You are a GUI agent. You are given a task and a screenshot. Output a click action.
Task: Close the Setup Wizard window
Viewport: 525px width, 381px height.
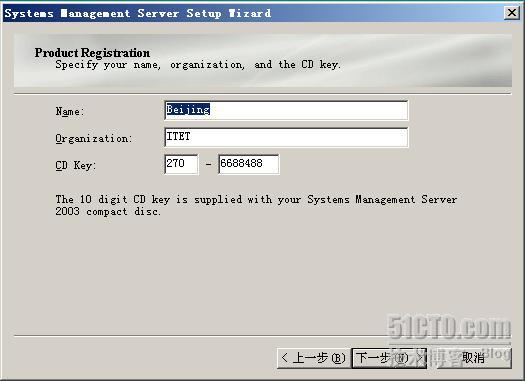[x=512, y=13]
